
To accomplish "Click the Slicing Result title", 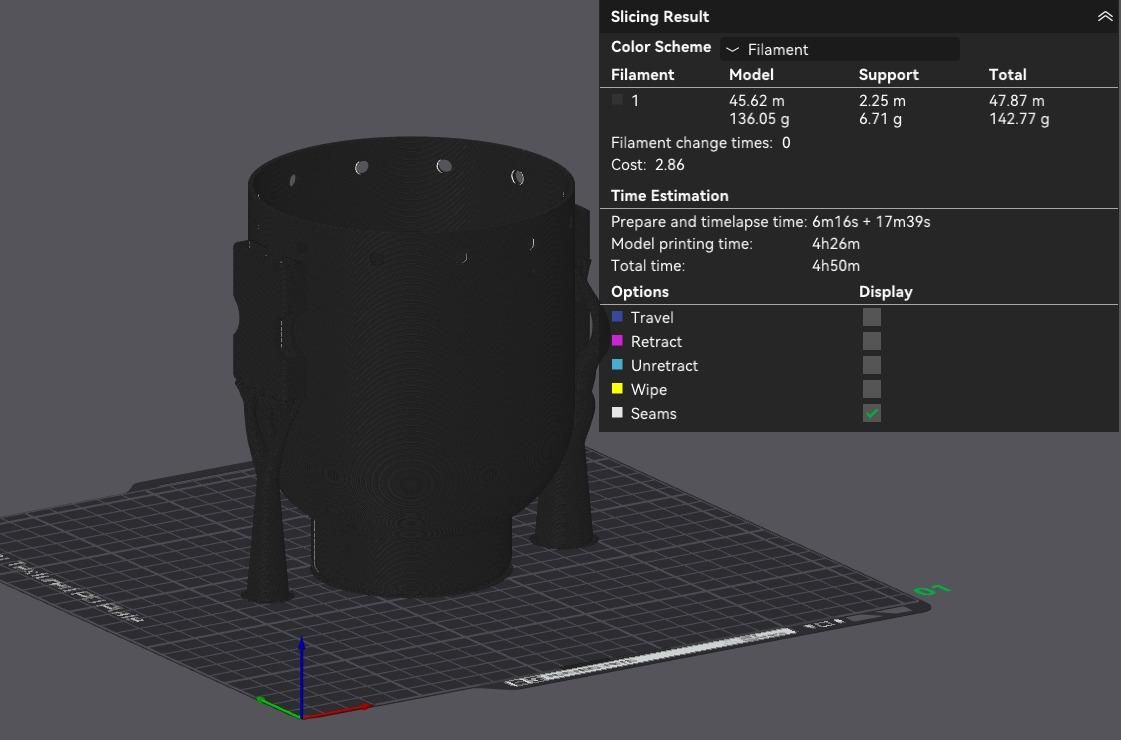I will (660, 16).
